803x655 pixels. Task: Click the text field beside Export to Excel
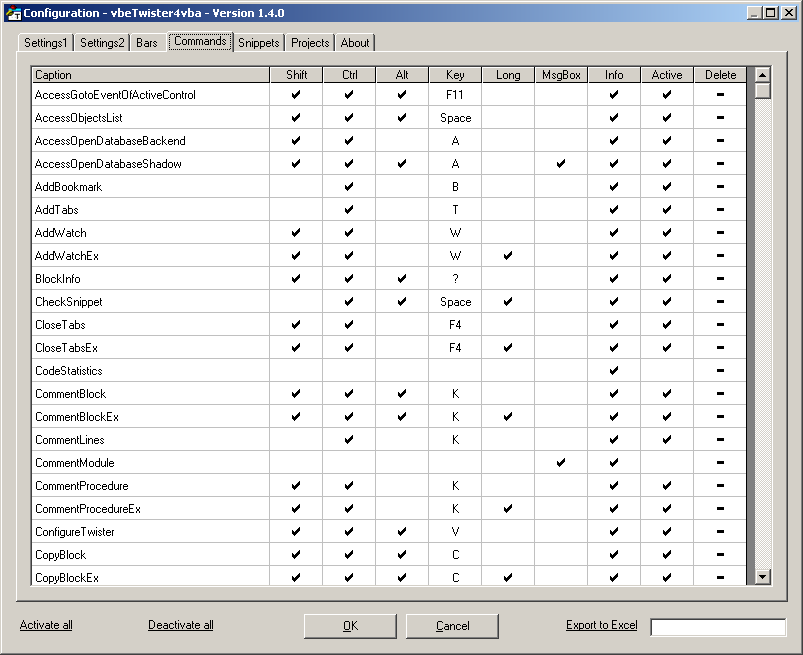[x=718, y=627]
